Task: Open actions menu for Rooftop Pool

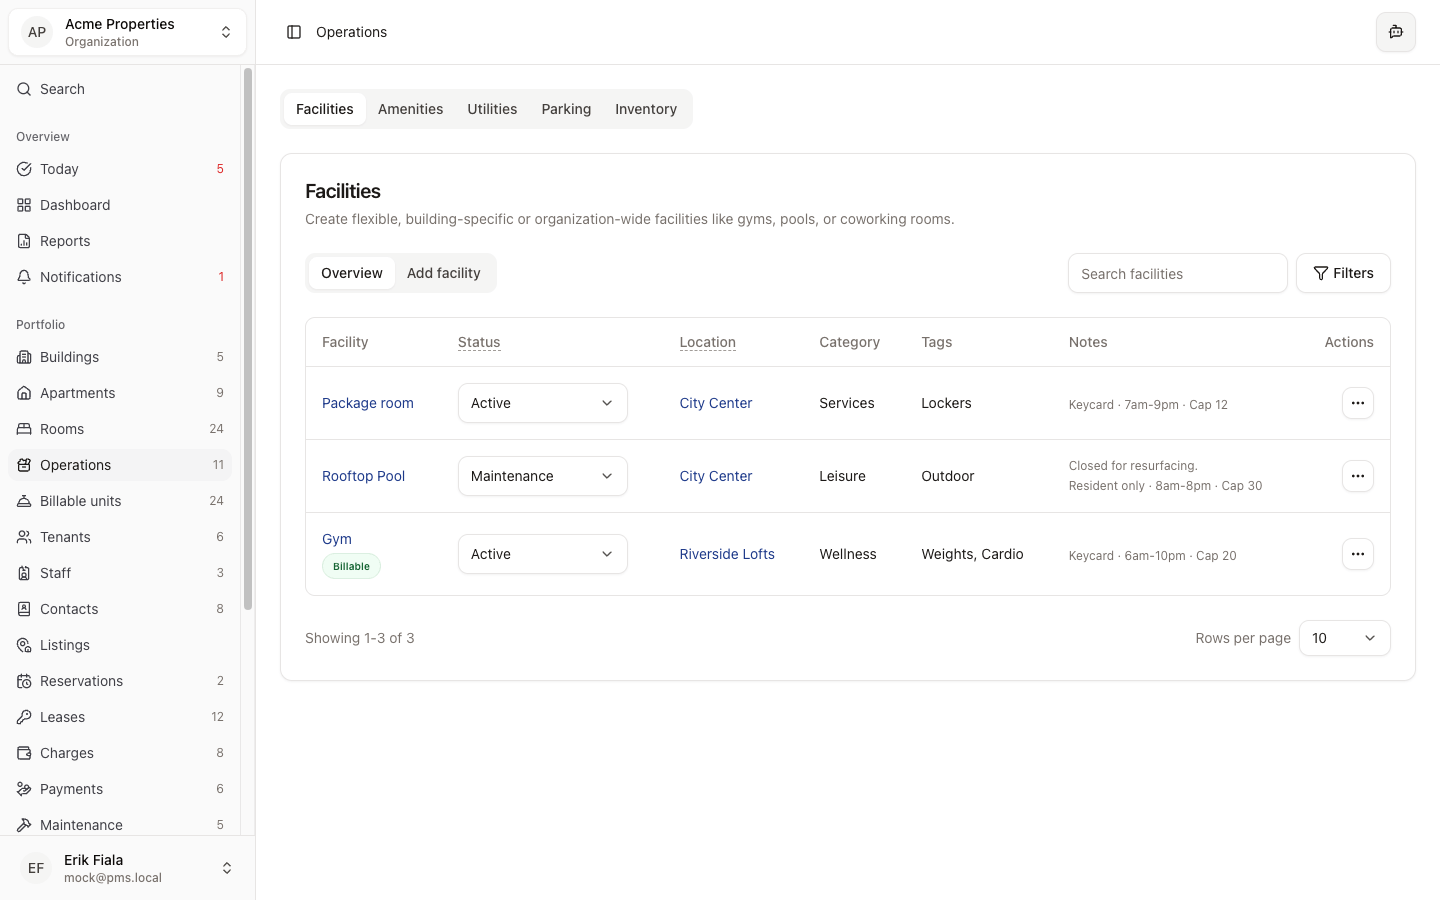Action: click(x=1357, y=476)
